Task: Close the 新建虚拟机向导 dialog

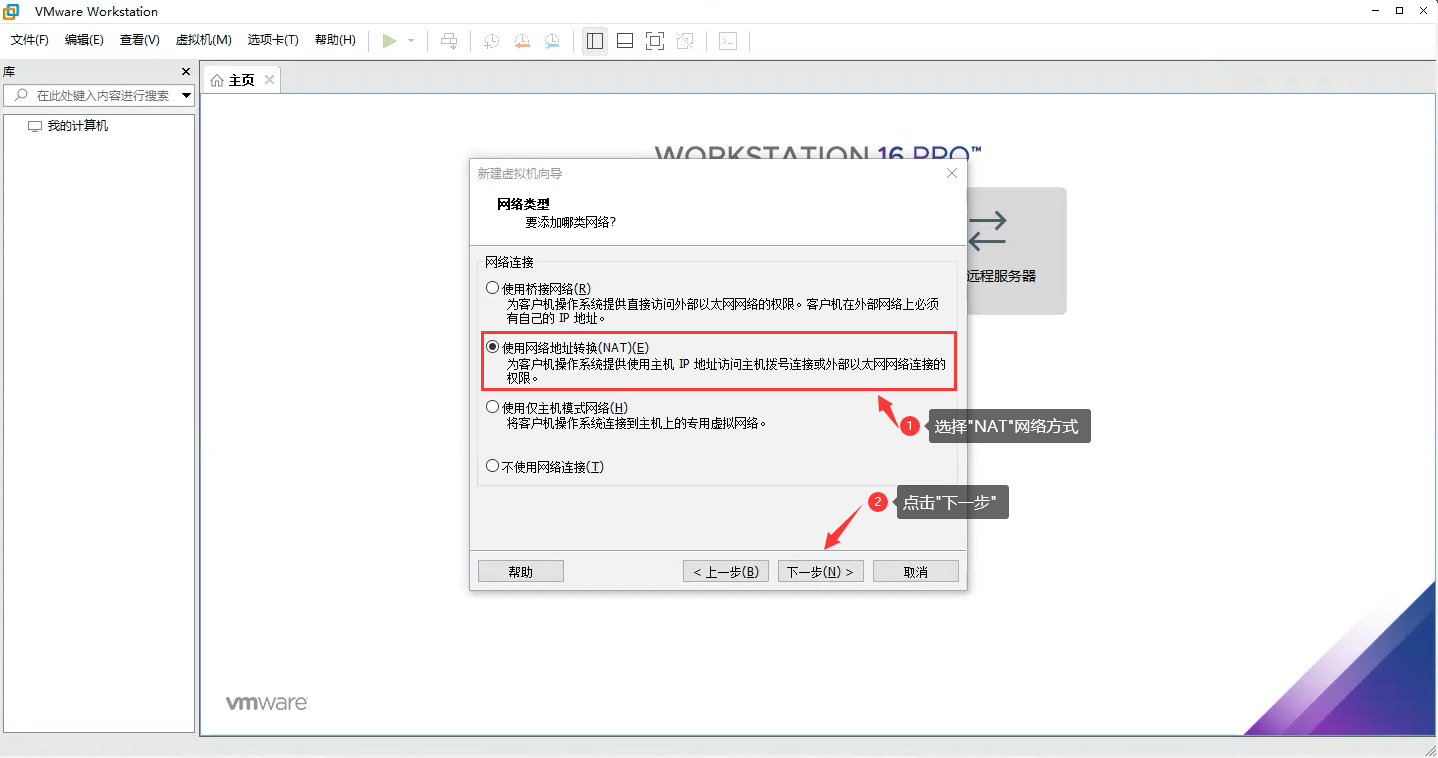Action: tap(952, 173)
